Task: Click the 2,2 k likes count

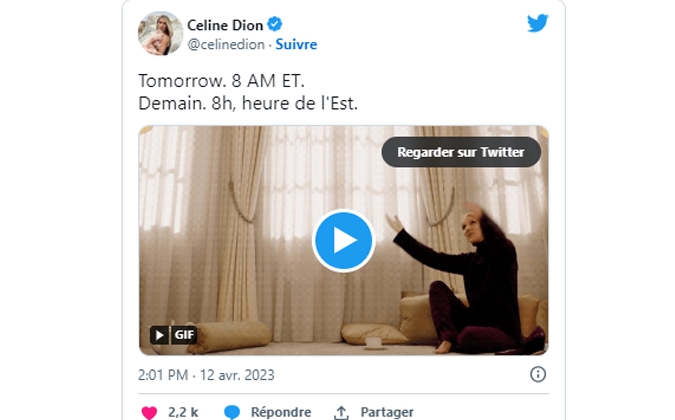Action: click(183, 412)
